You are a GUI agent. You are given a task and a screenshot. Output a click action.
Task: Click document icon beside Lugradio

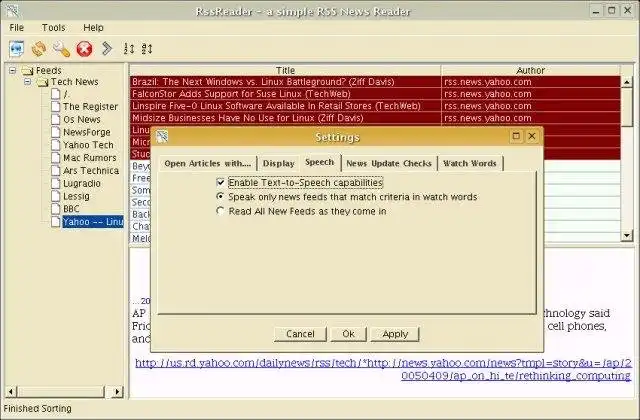pos(56,183)
